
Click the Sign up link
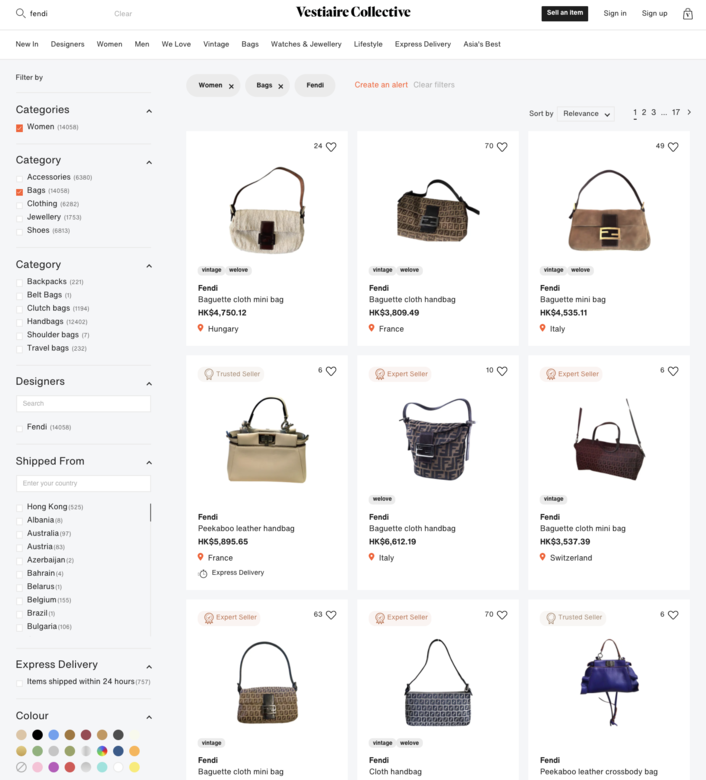[x=654, y=13]
